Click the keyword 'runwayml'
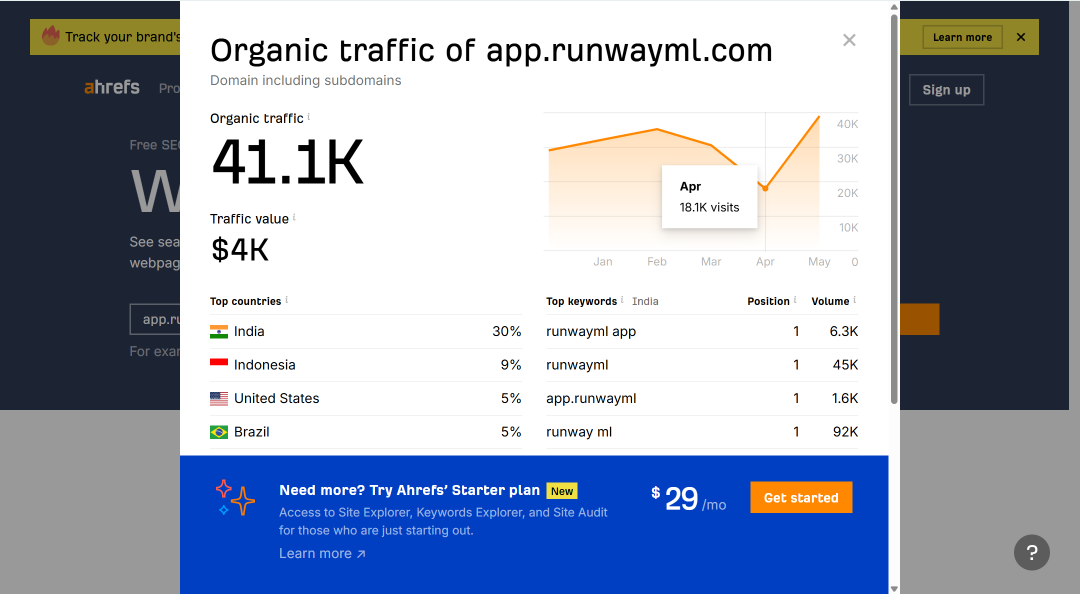Viewport: 1080px width, 594px height. pos(577,365)
